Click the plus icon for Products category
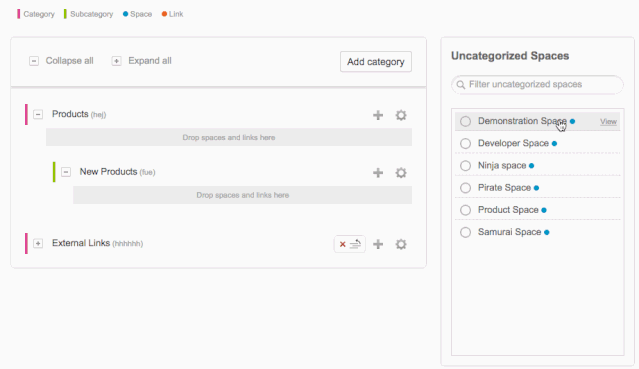Image resolution: width=639 pixels, height=369 pixels. (378, 115)
